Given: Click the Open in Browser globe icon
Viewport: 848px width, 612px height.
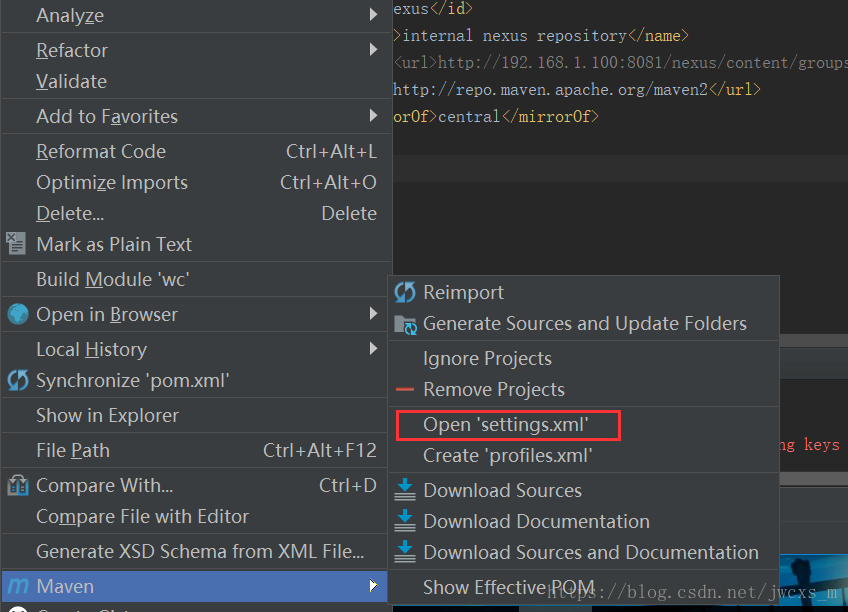Looking at the screenshot, I should coord(18,314).
